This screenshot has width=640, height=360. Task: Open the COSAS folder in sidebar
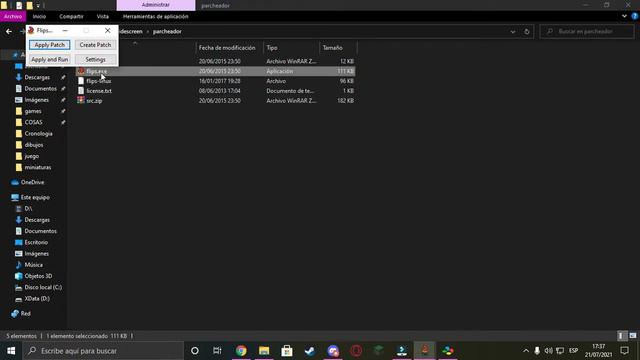[33, 122]
